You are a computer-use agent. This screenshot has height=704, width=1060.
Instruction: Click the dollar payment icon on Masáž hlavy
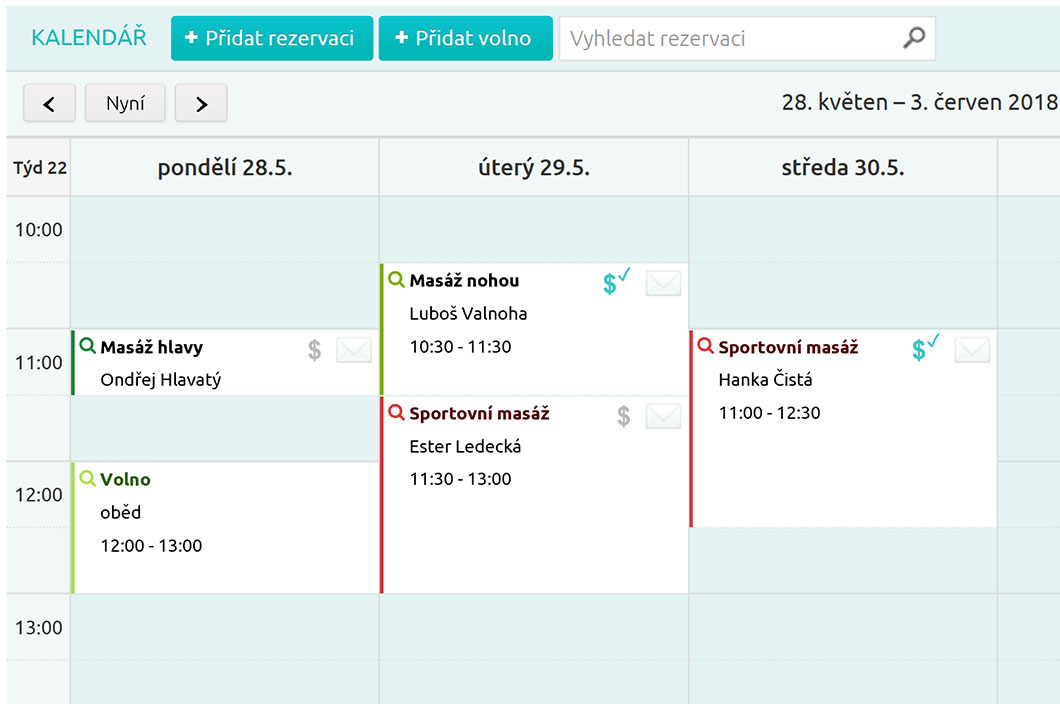tap(315, 349)
